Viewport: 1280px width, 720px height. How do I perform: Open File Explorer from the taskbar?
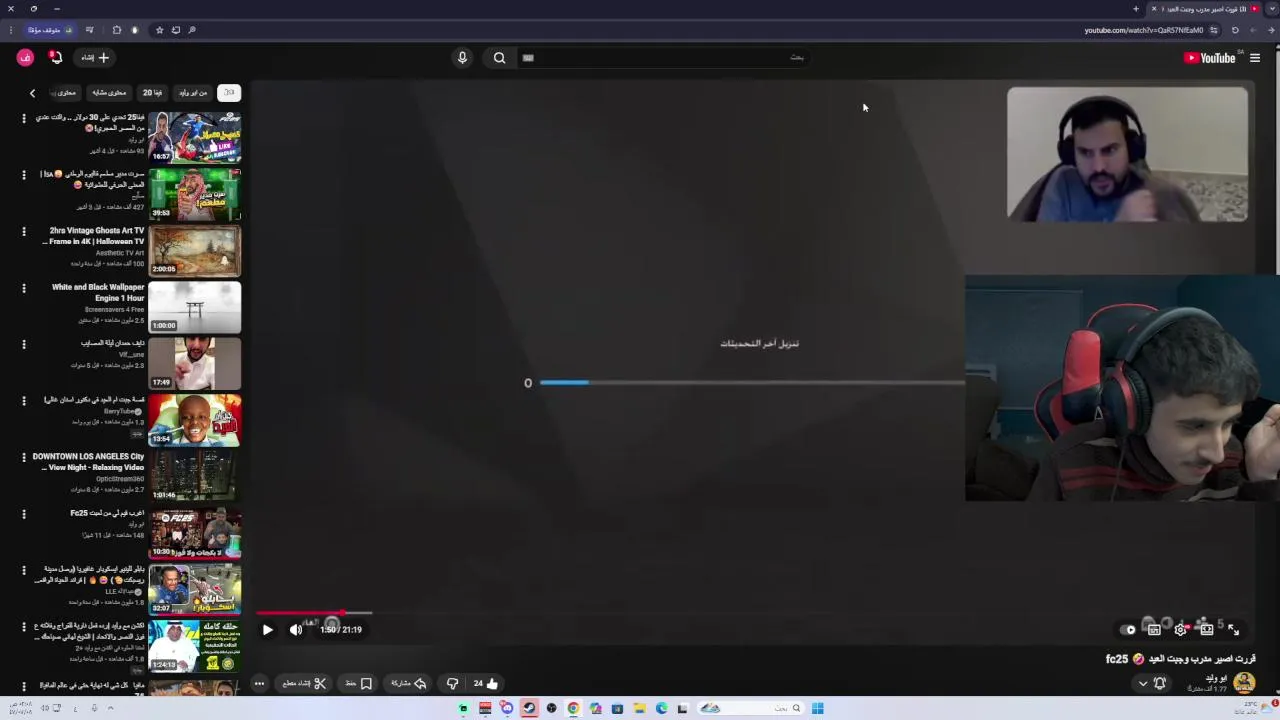click(x=639, y=708)
